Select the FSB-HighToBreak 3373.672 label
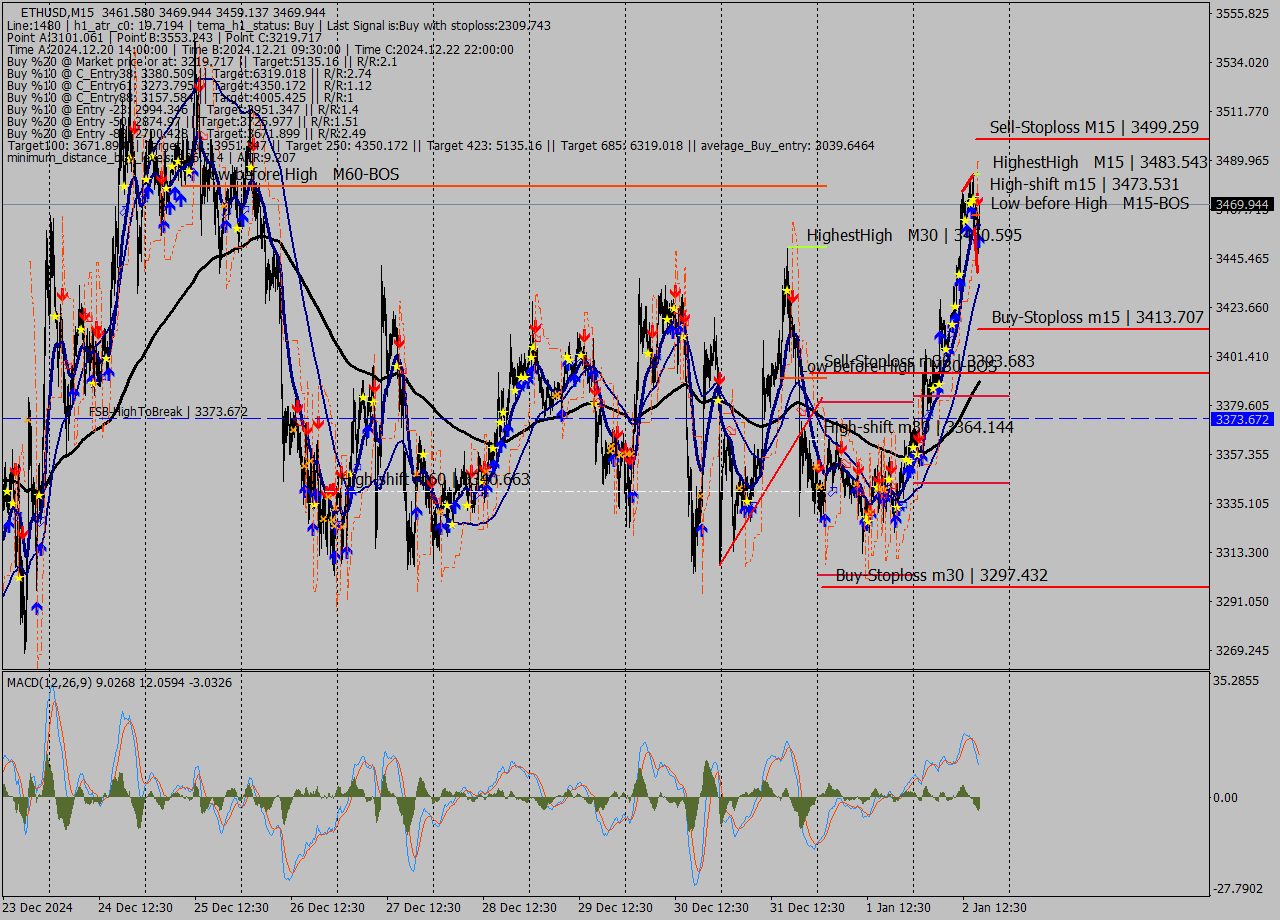Screen dimensions: 1280x920 pos(168,412)
